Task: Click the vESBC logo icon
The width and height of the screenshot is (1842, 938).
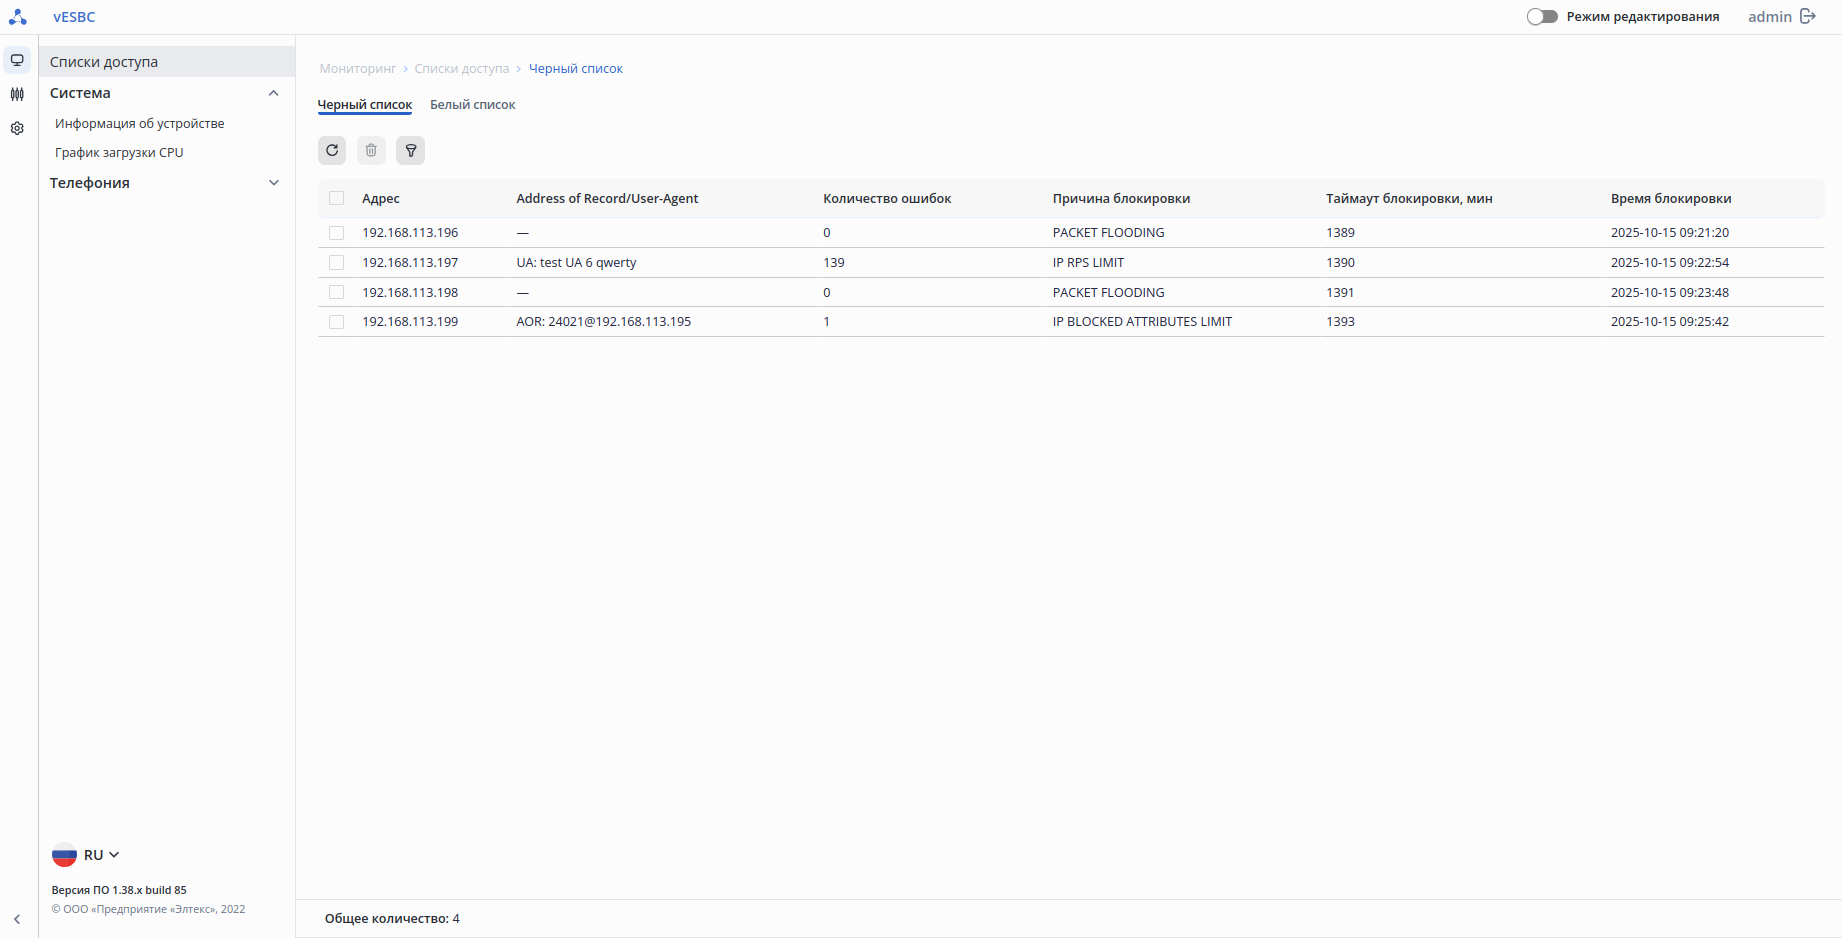Action: click(18, 17)
